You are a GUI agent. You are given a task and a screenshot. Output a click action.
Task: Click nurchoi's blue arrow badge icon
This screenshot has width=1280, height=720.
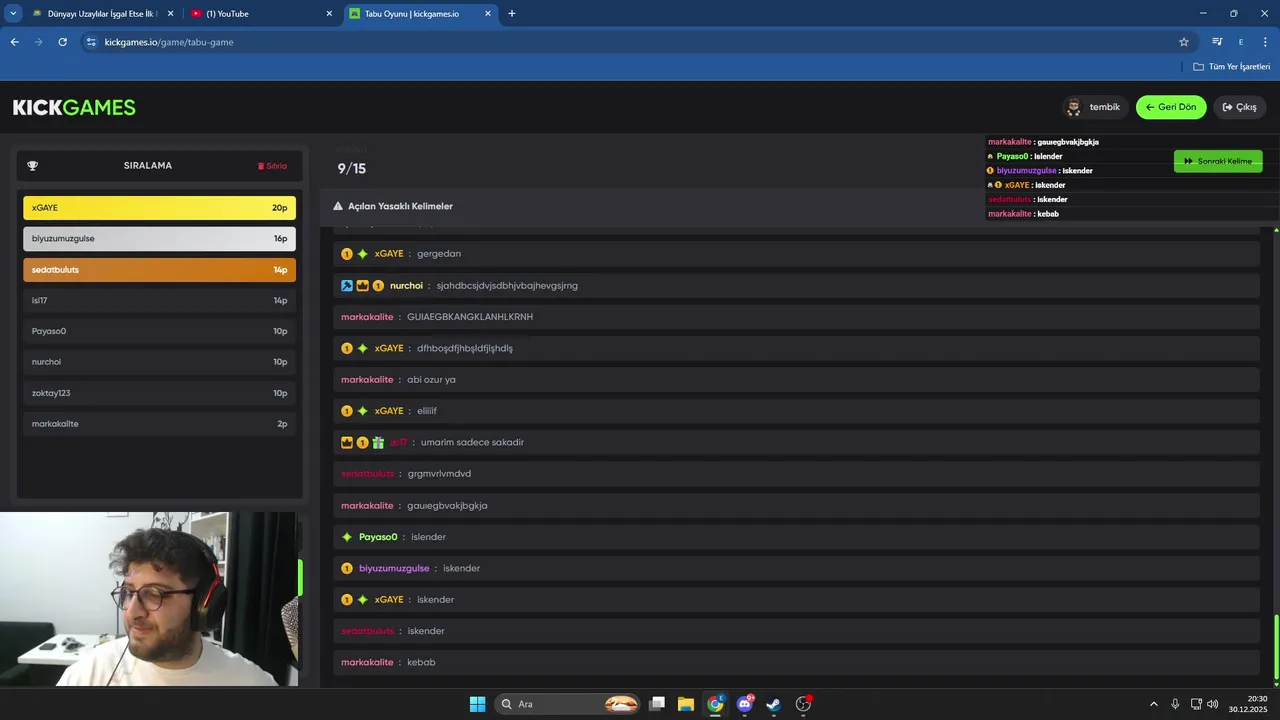click(347, 286)
